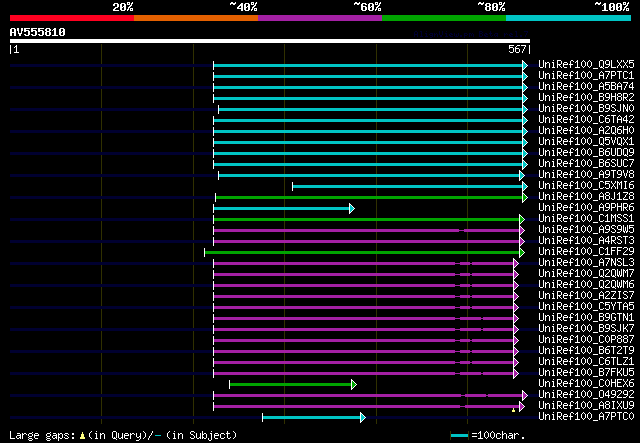
Task: Open the UniRef100_Q2QWM7 hit label
Action: pyautogui.click(x=586, y=273)
